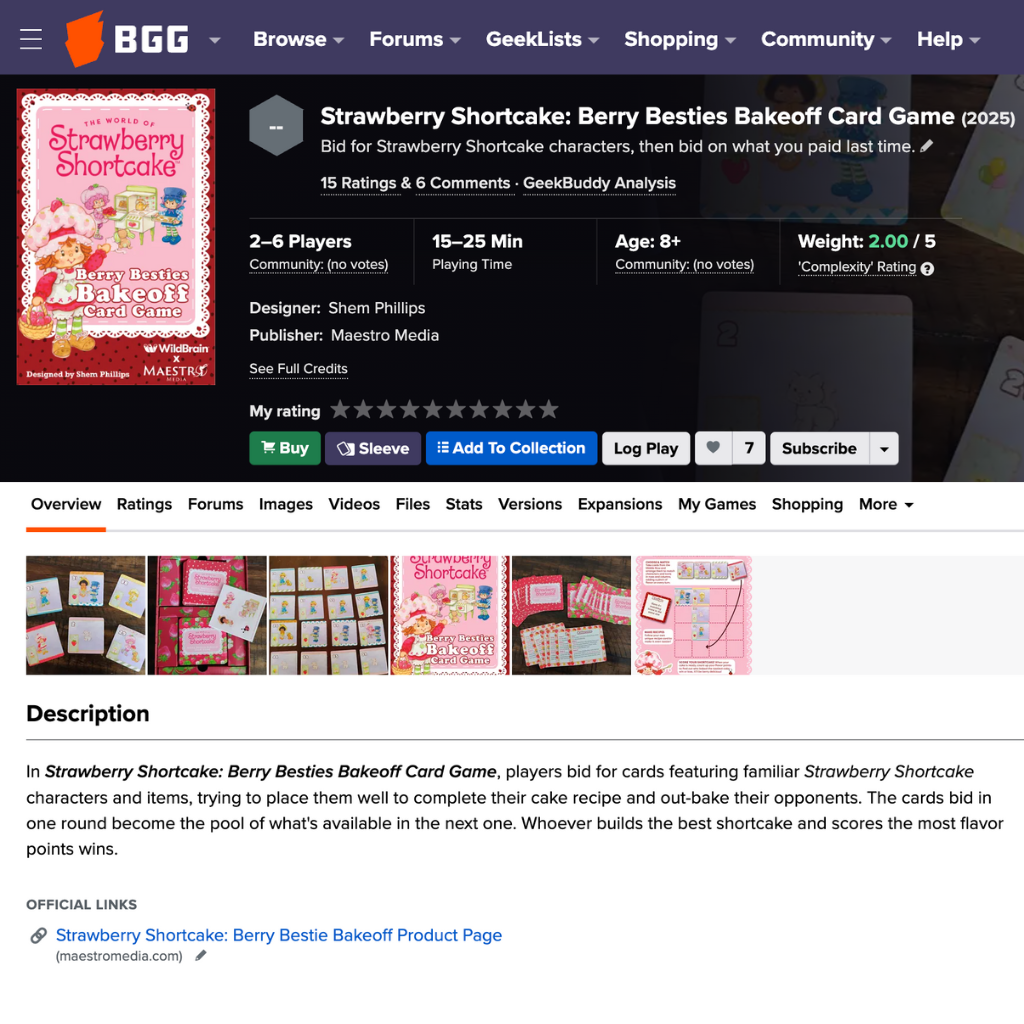Click the hexagon rating badge
The height and width of the screenshot is (1024, 1024).
click(x=276, y=126)
